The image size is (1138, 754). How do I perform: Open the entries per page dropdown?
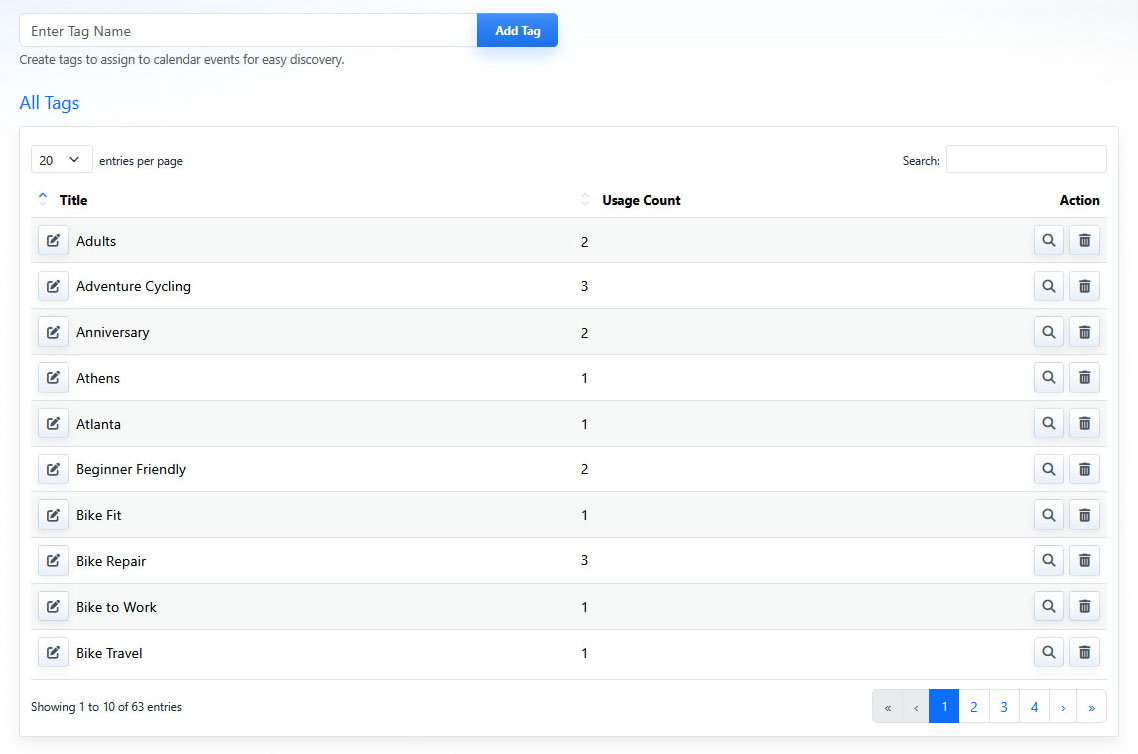coord(61,160)
